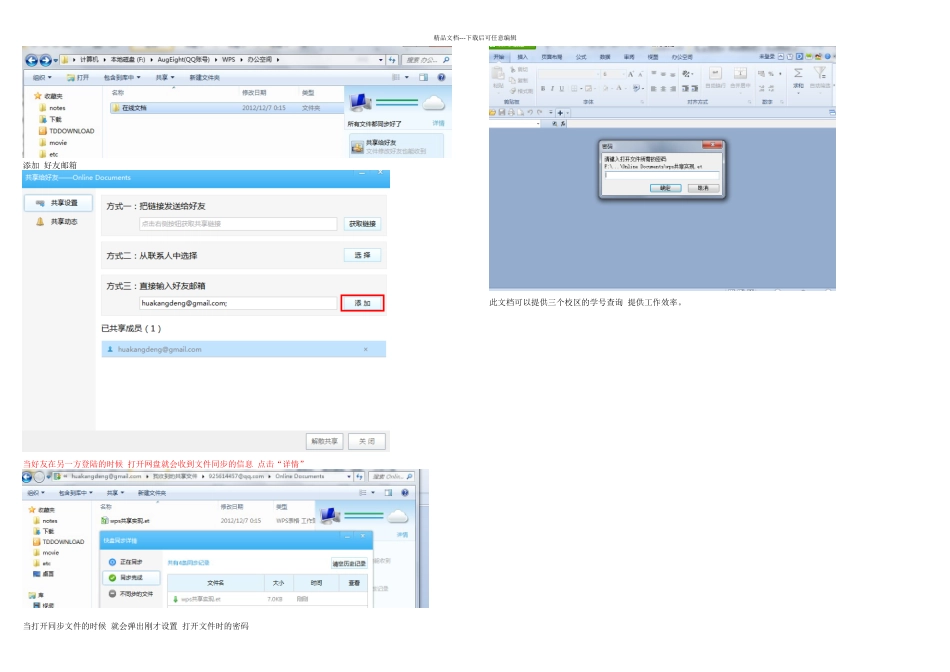The height and width of the screenshot is (672, 950).
Task: Click 共享给好友 panel button
Action: 396,146
